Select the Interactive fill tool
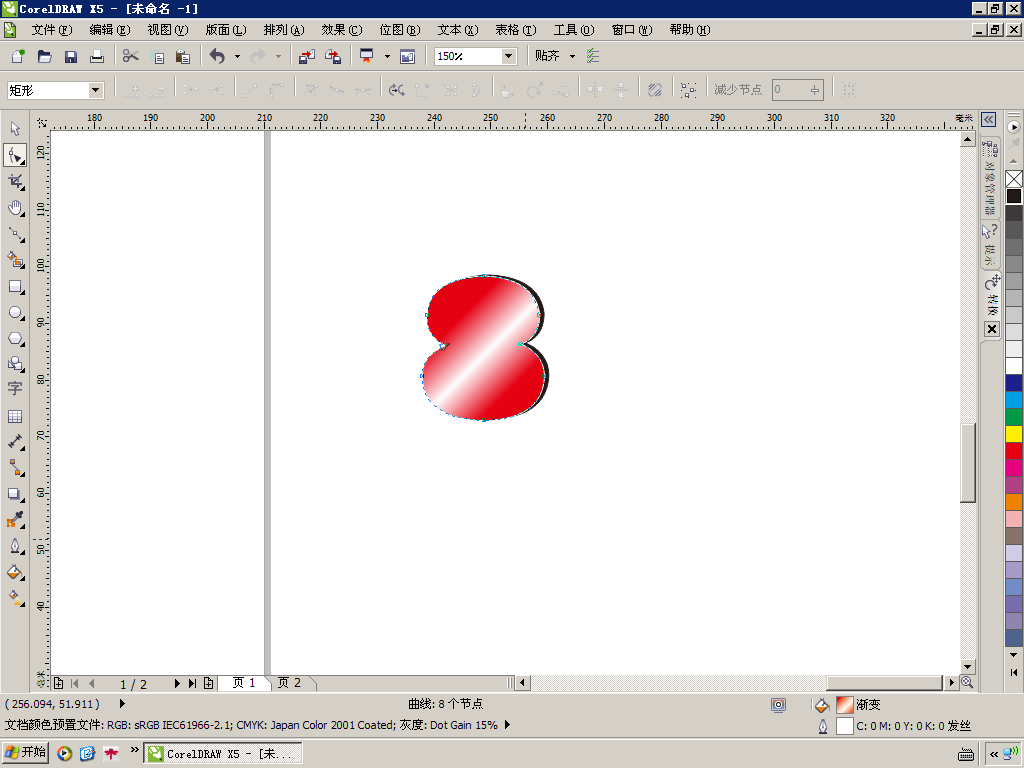The height and width of the screenshot is (768, 1024). click(15, 598)
